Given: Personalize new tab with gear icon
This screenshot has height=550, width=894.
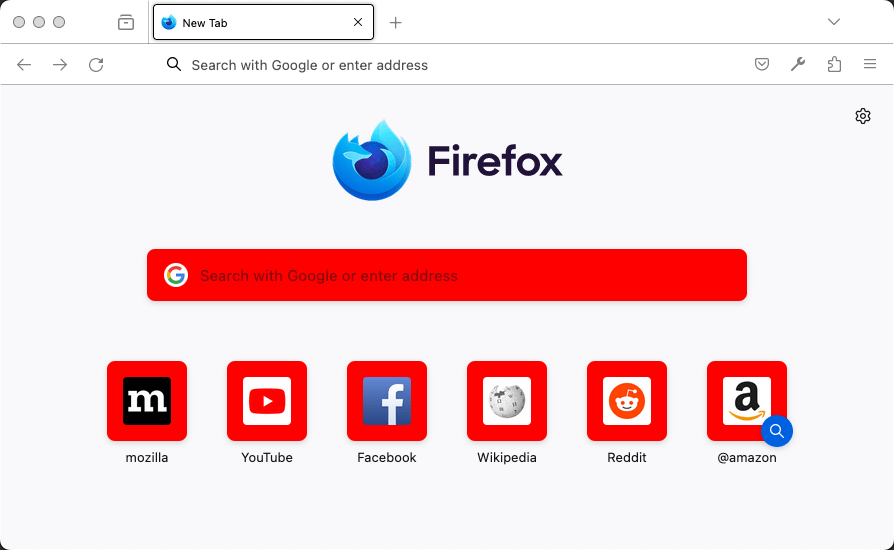Looking at the screenshot, I should [x=863, y=116].
